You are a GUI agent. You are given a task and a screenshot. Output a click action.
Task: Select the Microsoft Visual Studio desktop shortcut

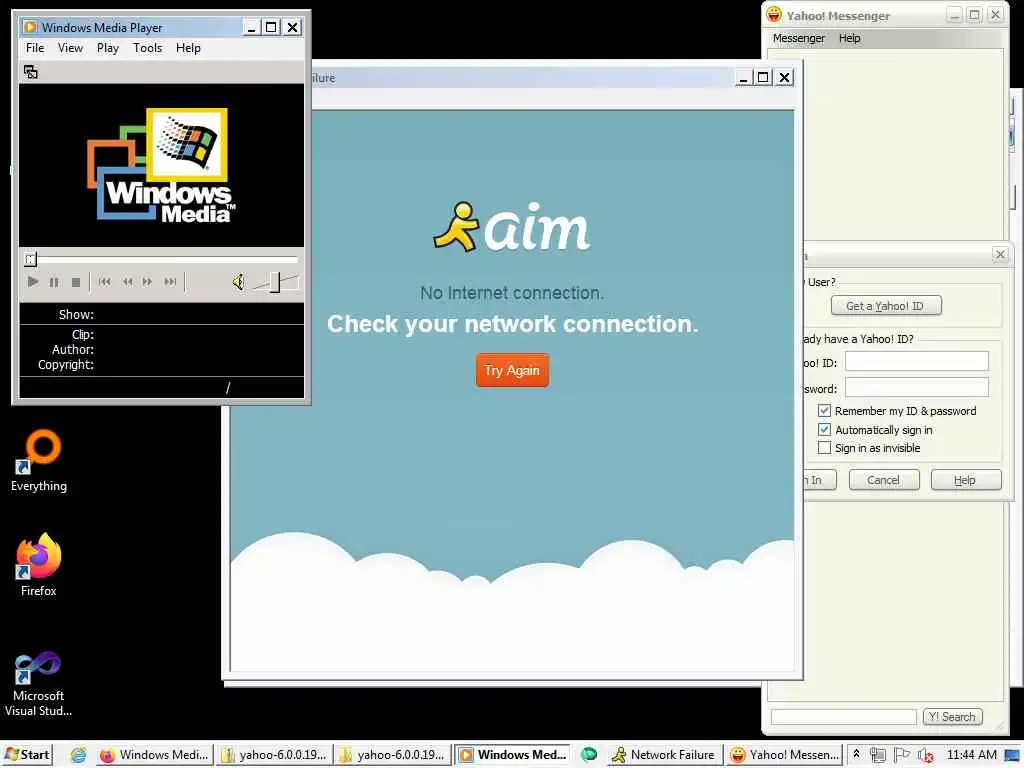[39, 684]
